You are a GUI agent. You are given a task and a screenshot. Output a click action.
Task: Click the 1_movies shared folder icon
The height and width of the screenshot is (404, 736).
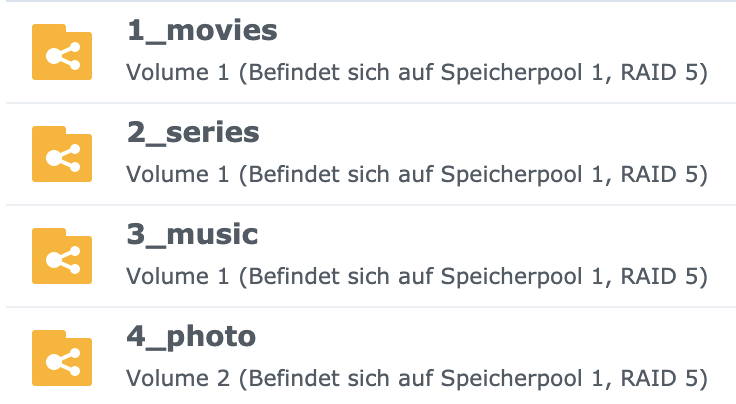(x=62, y=52)
